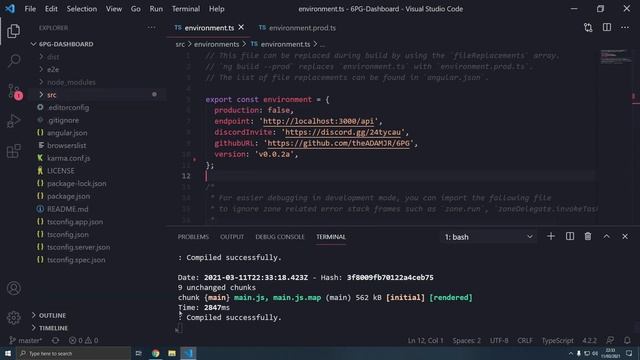This screenshot has height=360, width=640.
Task: Open the Search view in activity bar
Action: [13, 61]
